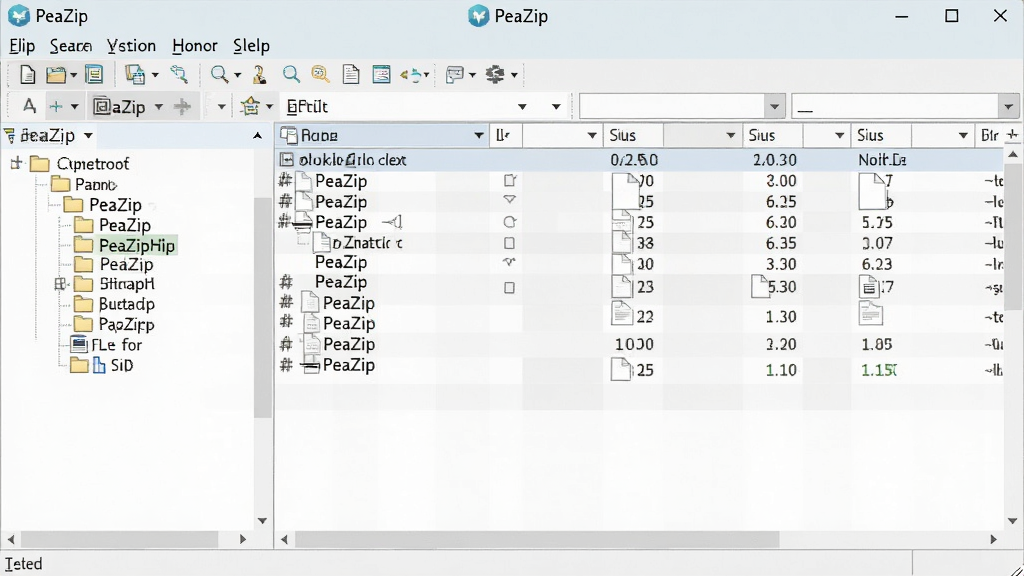Image resolution: width=1024 pixels, height=576 pixels.
Task: Click the teal plus add icon
Action: point(56,106)
